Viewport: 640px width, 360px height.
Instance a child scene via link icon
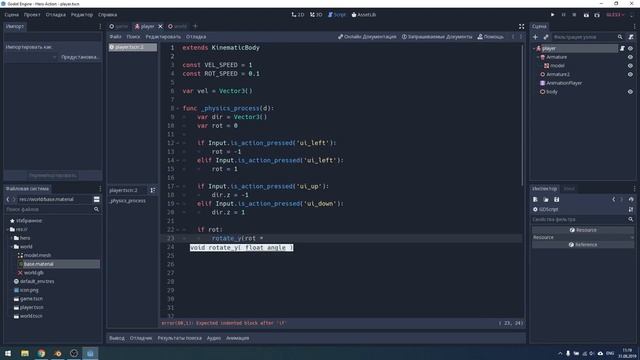tap(546, 37)
